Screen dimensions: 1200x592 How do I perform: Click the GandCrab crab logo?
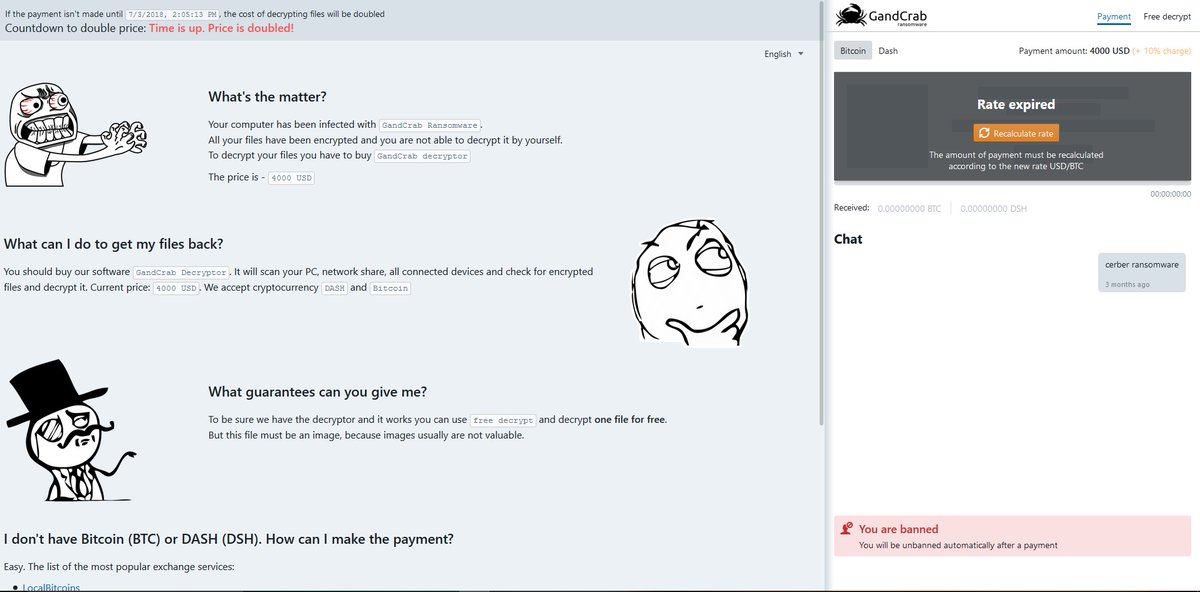click(853, 16)
